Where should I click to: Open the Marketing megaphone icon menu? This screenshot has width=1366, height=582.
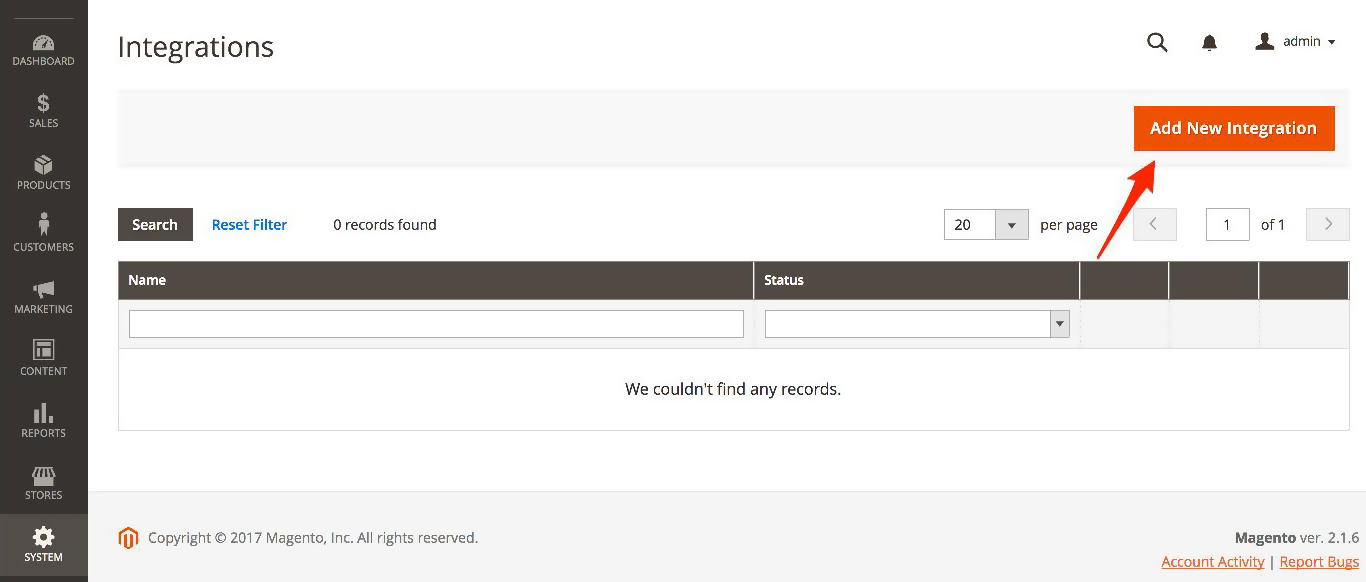[43, 297]
